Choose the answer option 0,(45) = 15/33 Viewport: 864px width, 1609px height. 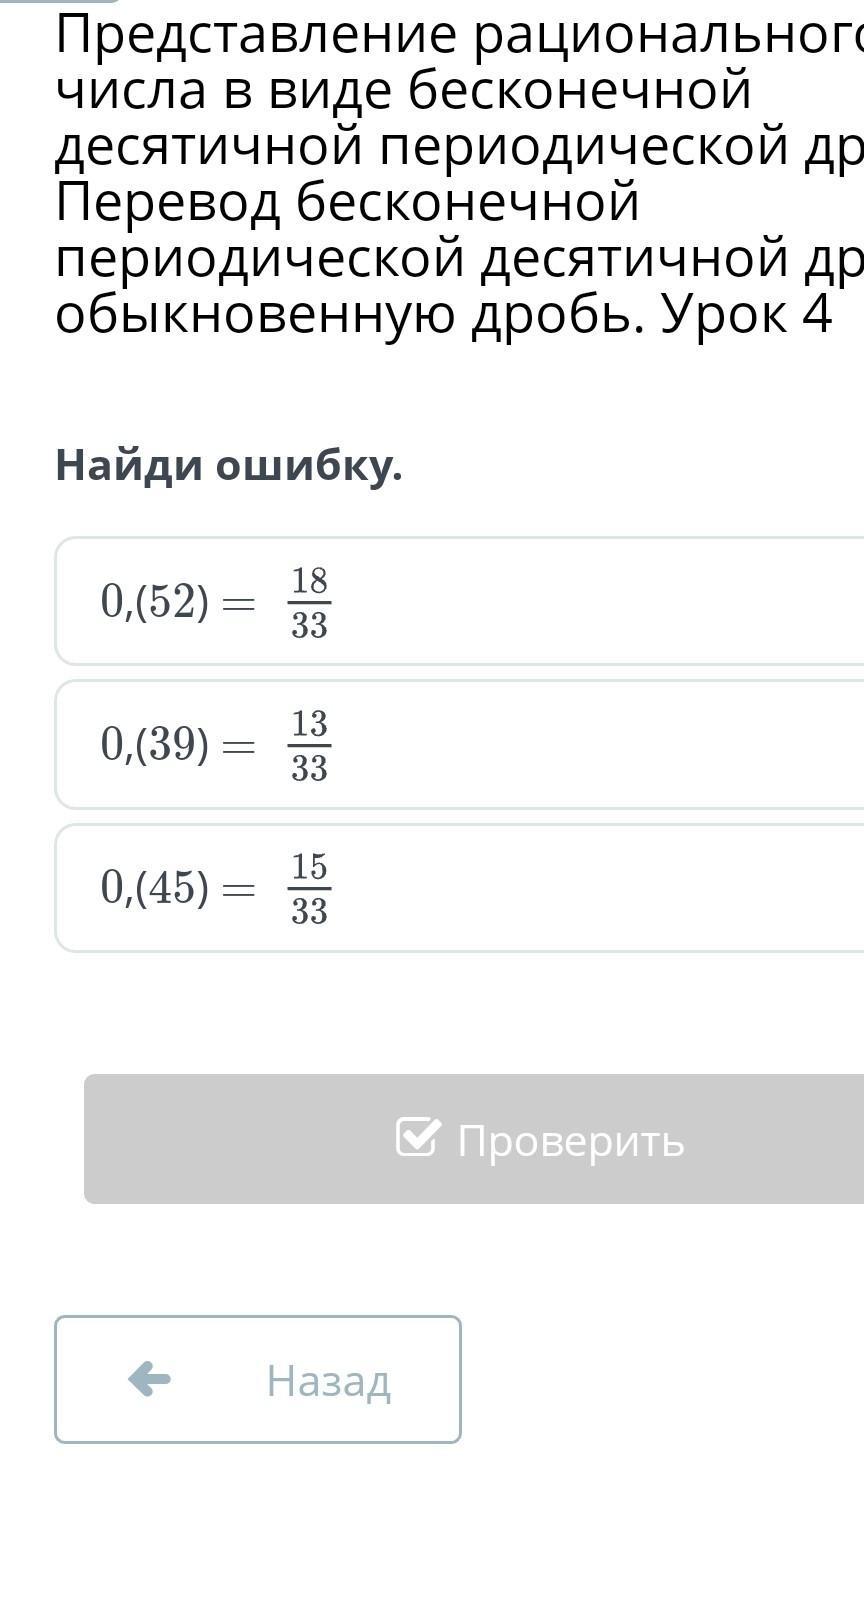[460, 888]
